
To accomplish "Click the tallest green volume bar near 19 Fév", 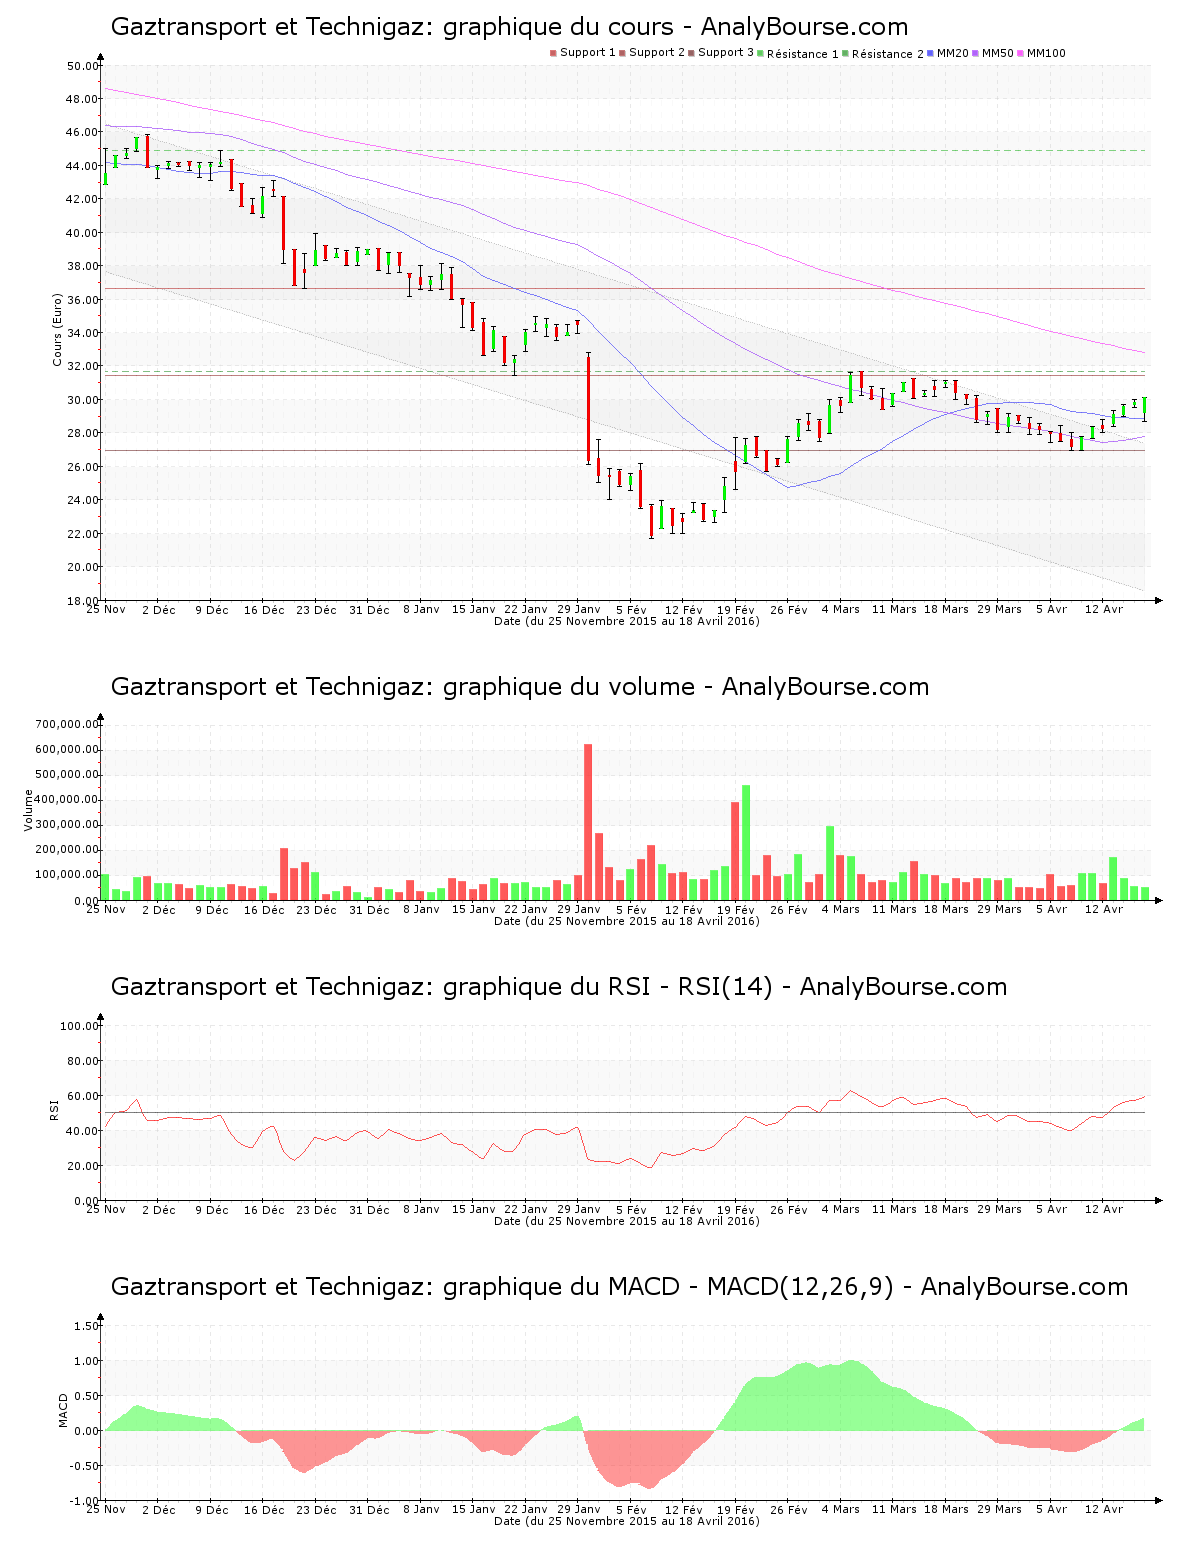I will [746, 843].
